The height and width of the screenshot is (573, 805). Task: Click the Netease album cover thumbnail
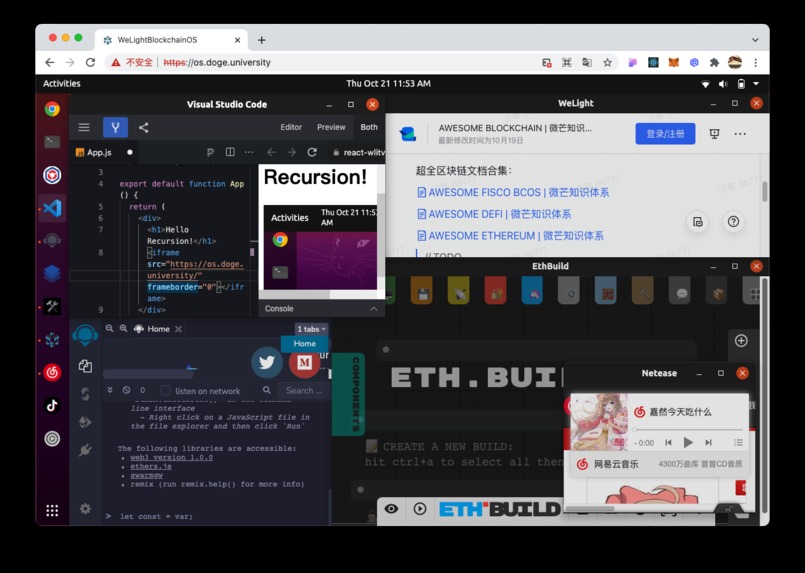pos(599,422)
